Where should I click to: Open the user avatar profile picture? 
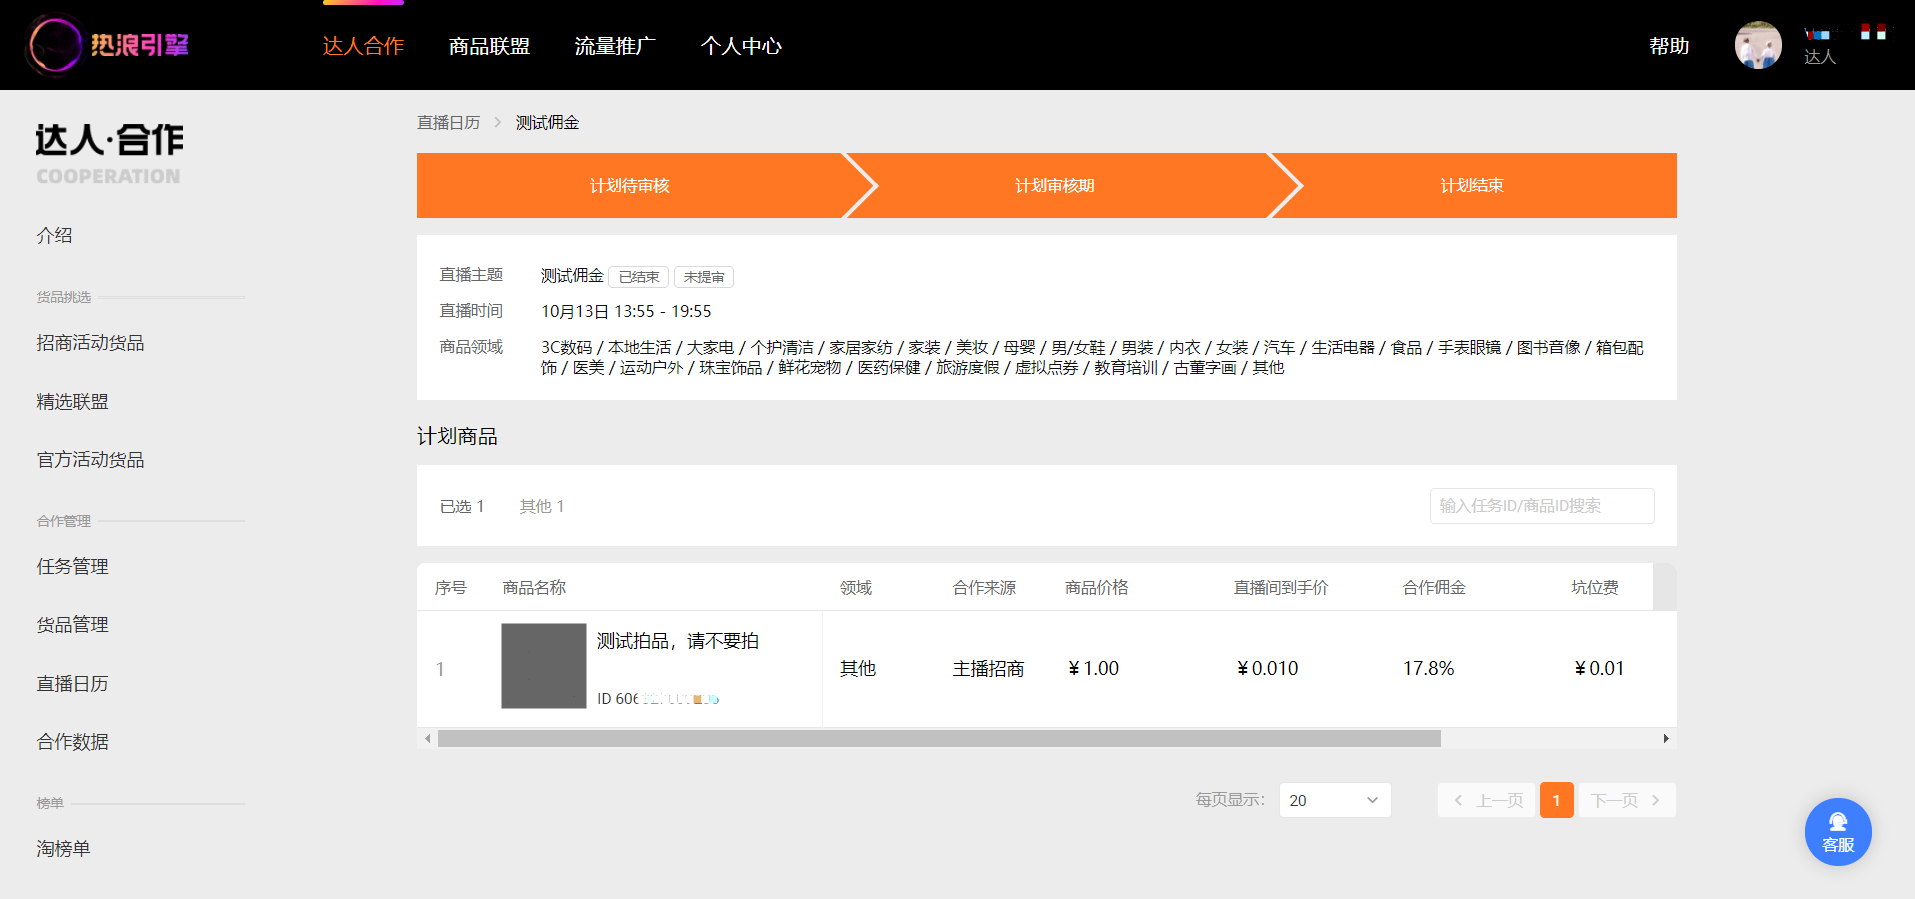pos(1757,45)
